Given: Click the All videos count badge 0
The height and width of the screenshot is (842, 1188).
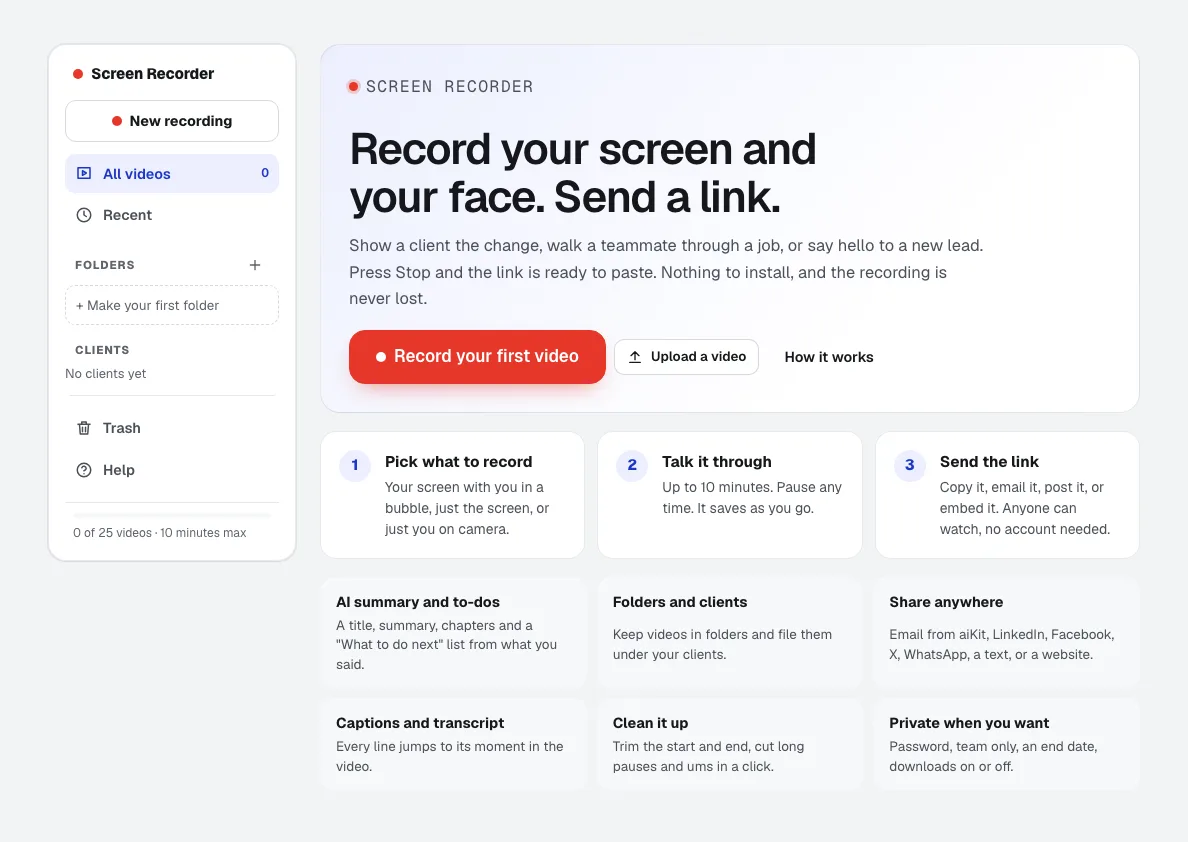Looking at the screenshot, I should [264, 173].
